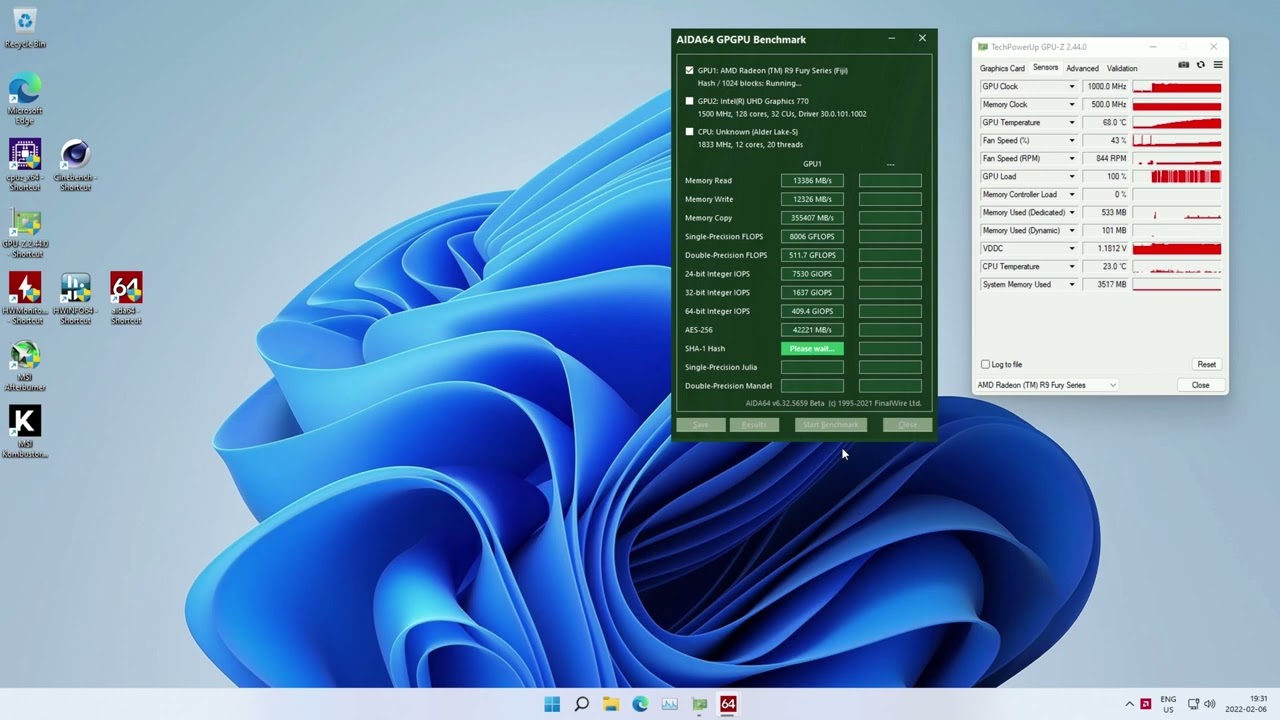This screenshot has width=1280, height=720.
Task: Click the AIDA64 Save button
Action: pyautogui.click(x=700, y=425)
